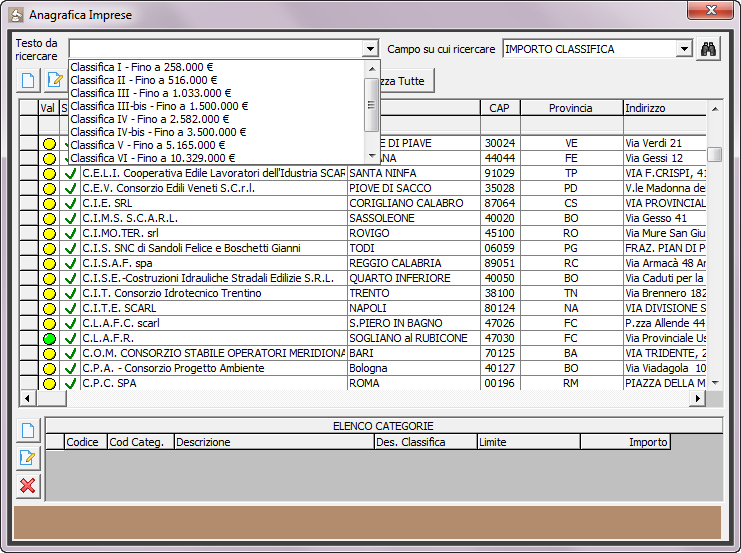Click yellow circle for C.I.T. Consorzio Idrotecnico Trentino
Image resolution: width=741 pixels, height=553 pixels.
click(49, 294)
